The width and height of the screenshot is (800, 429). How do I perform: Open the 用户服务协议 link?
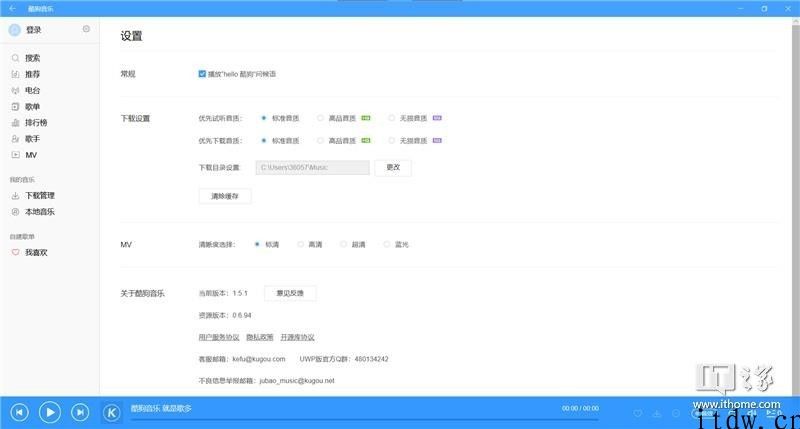219,338
